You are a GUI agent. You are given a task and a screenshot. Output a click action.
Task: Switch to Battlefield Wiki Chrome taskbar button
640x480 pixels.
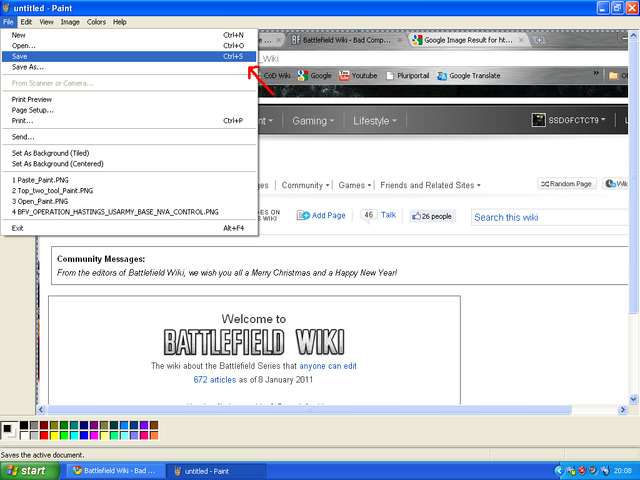click(116, 471)
